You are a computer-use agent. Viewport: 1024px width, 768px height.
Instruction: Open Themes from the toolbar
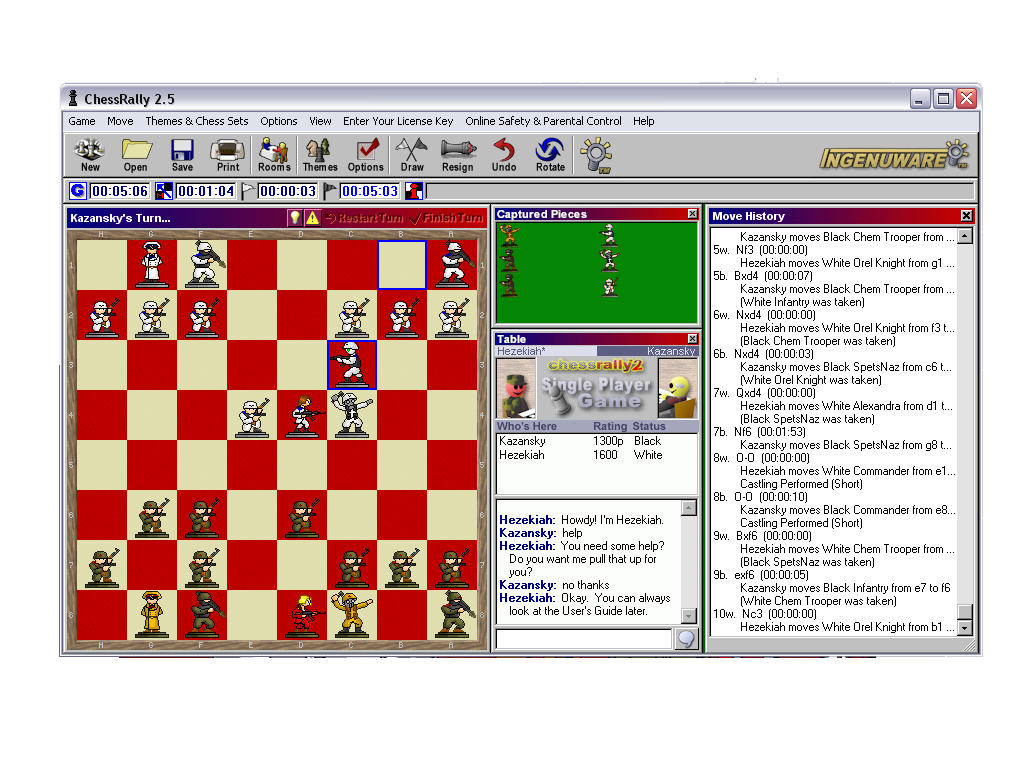[x=319, y=155]
